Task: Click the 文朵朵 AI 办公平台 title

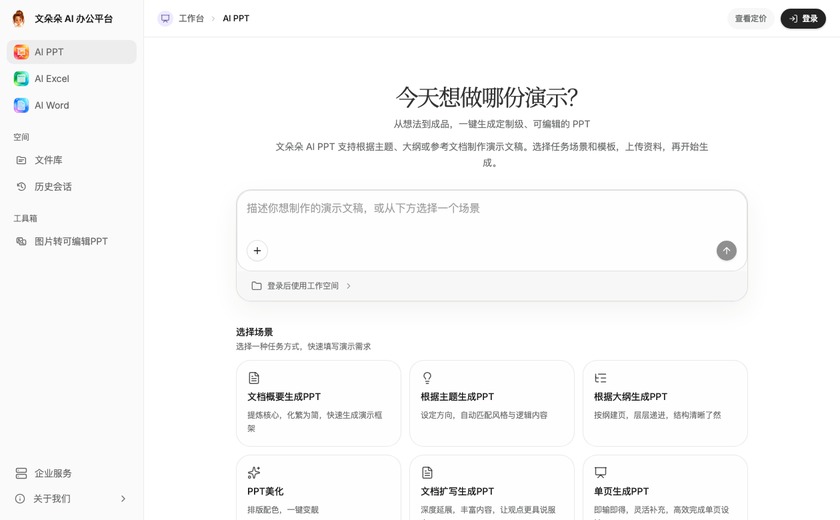Action: coord(73,19)
